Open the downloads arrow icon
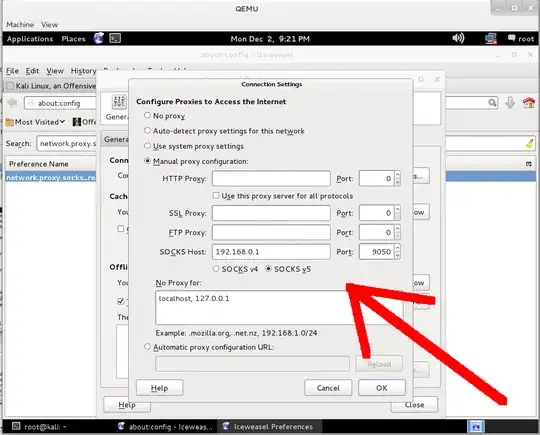 click(510, 103)
